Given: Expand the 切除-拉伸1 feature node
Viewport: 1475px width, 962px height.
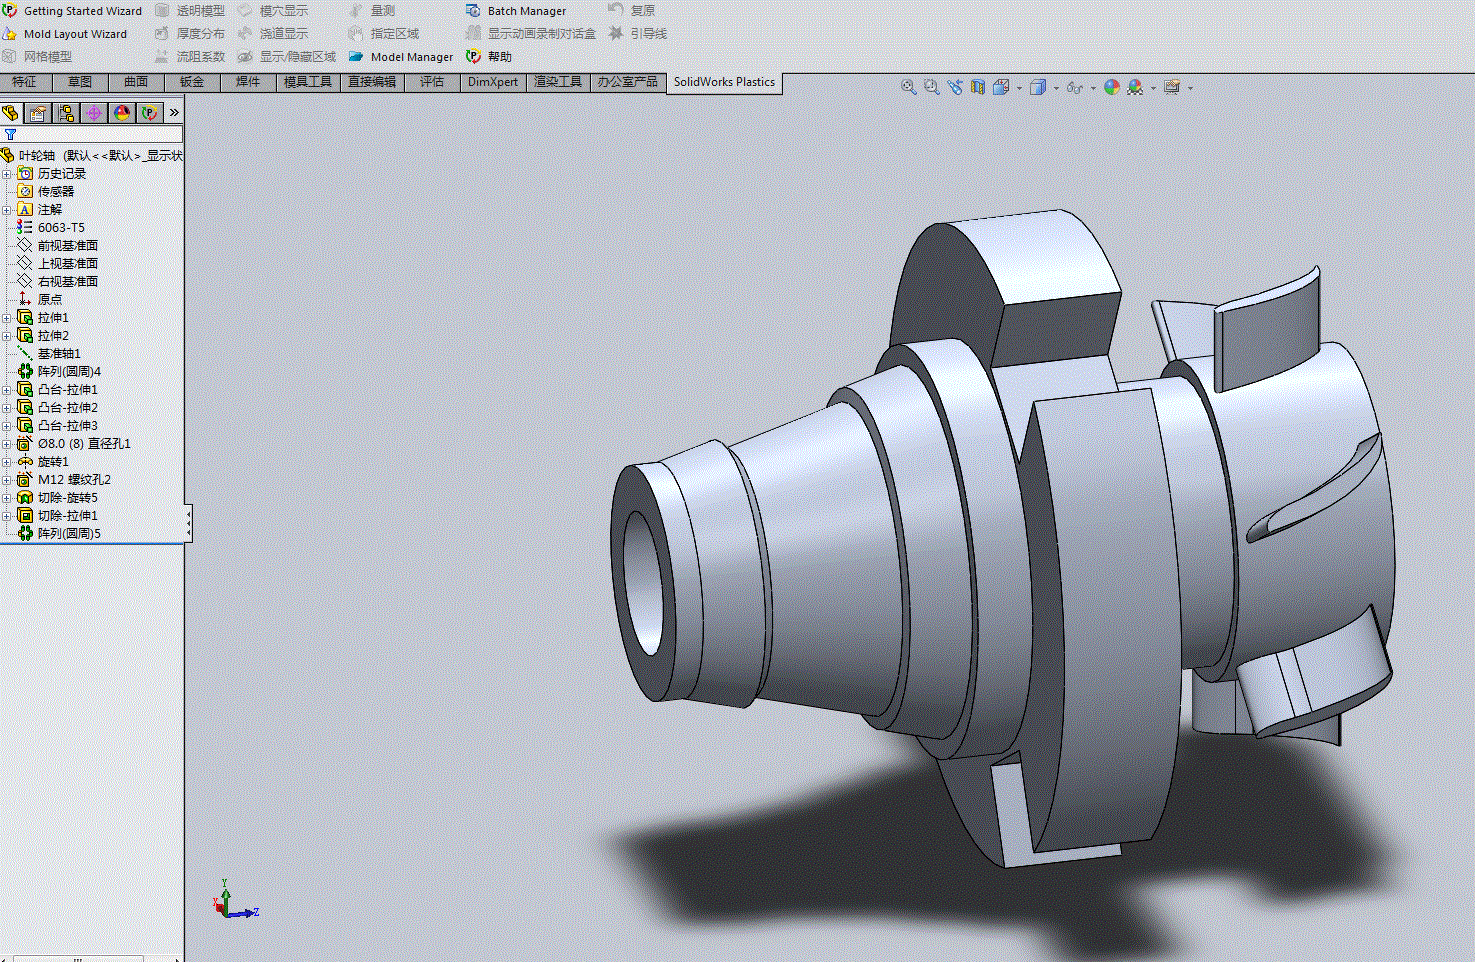Looking at the screenshot, I should tap(7, 515).
